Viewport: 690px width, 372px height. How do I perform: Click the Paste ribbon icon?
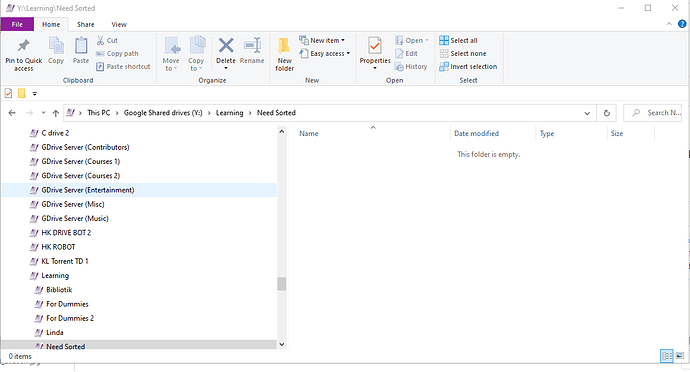point(81,46)
